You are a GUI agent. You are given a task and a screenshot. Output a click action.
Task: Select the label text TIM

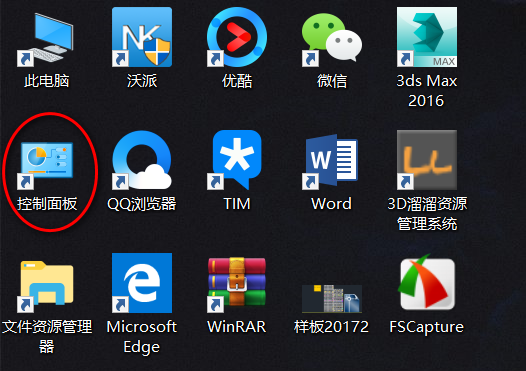[x=237, y=204]
